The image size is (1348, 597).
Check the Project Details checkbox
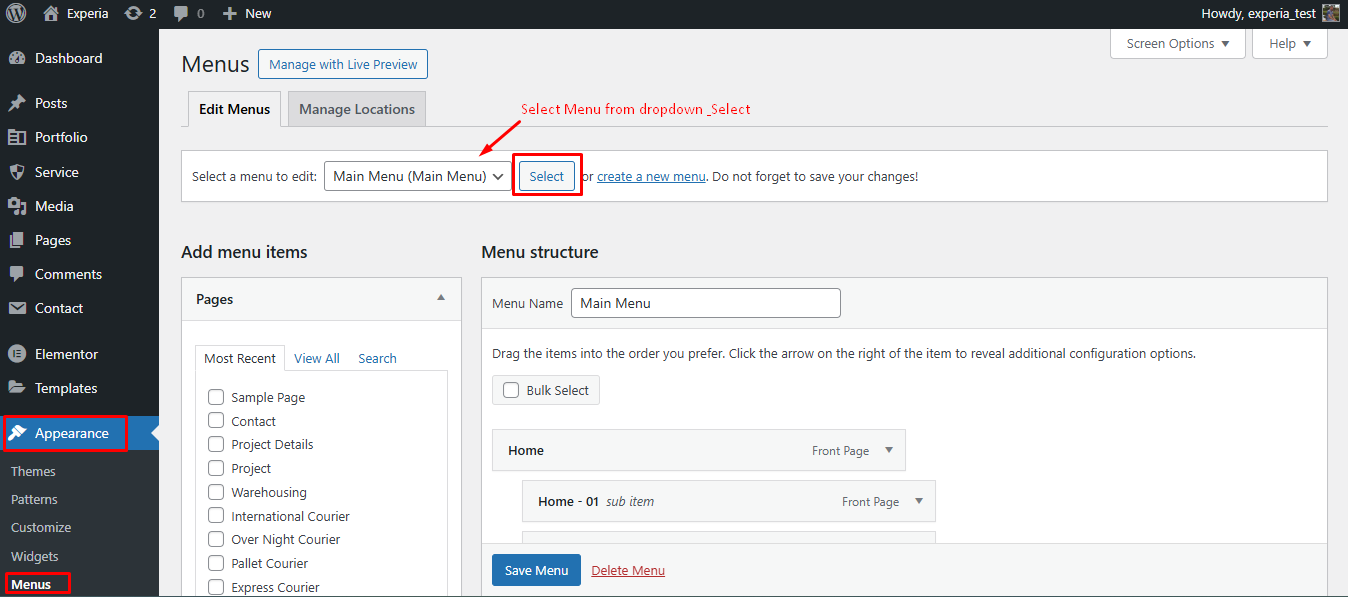[216, 443]
